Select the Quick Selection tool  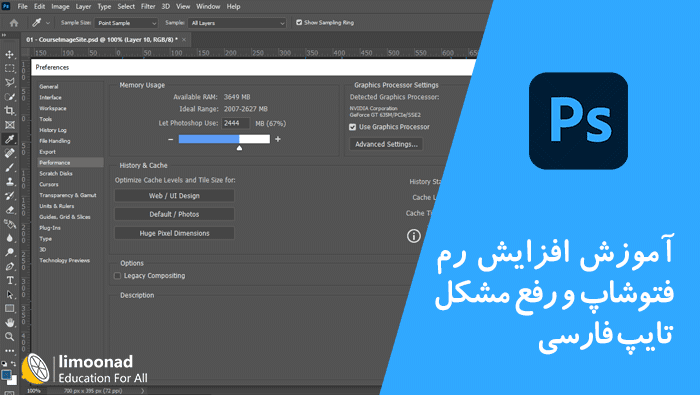point(9,97)
